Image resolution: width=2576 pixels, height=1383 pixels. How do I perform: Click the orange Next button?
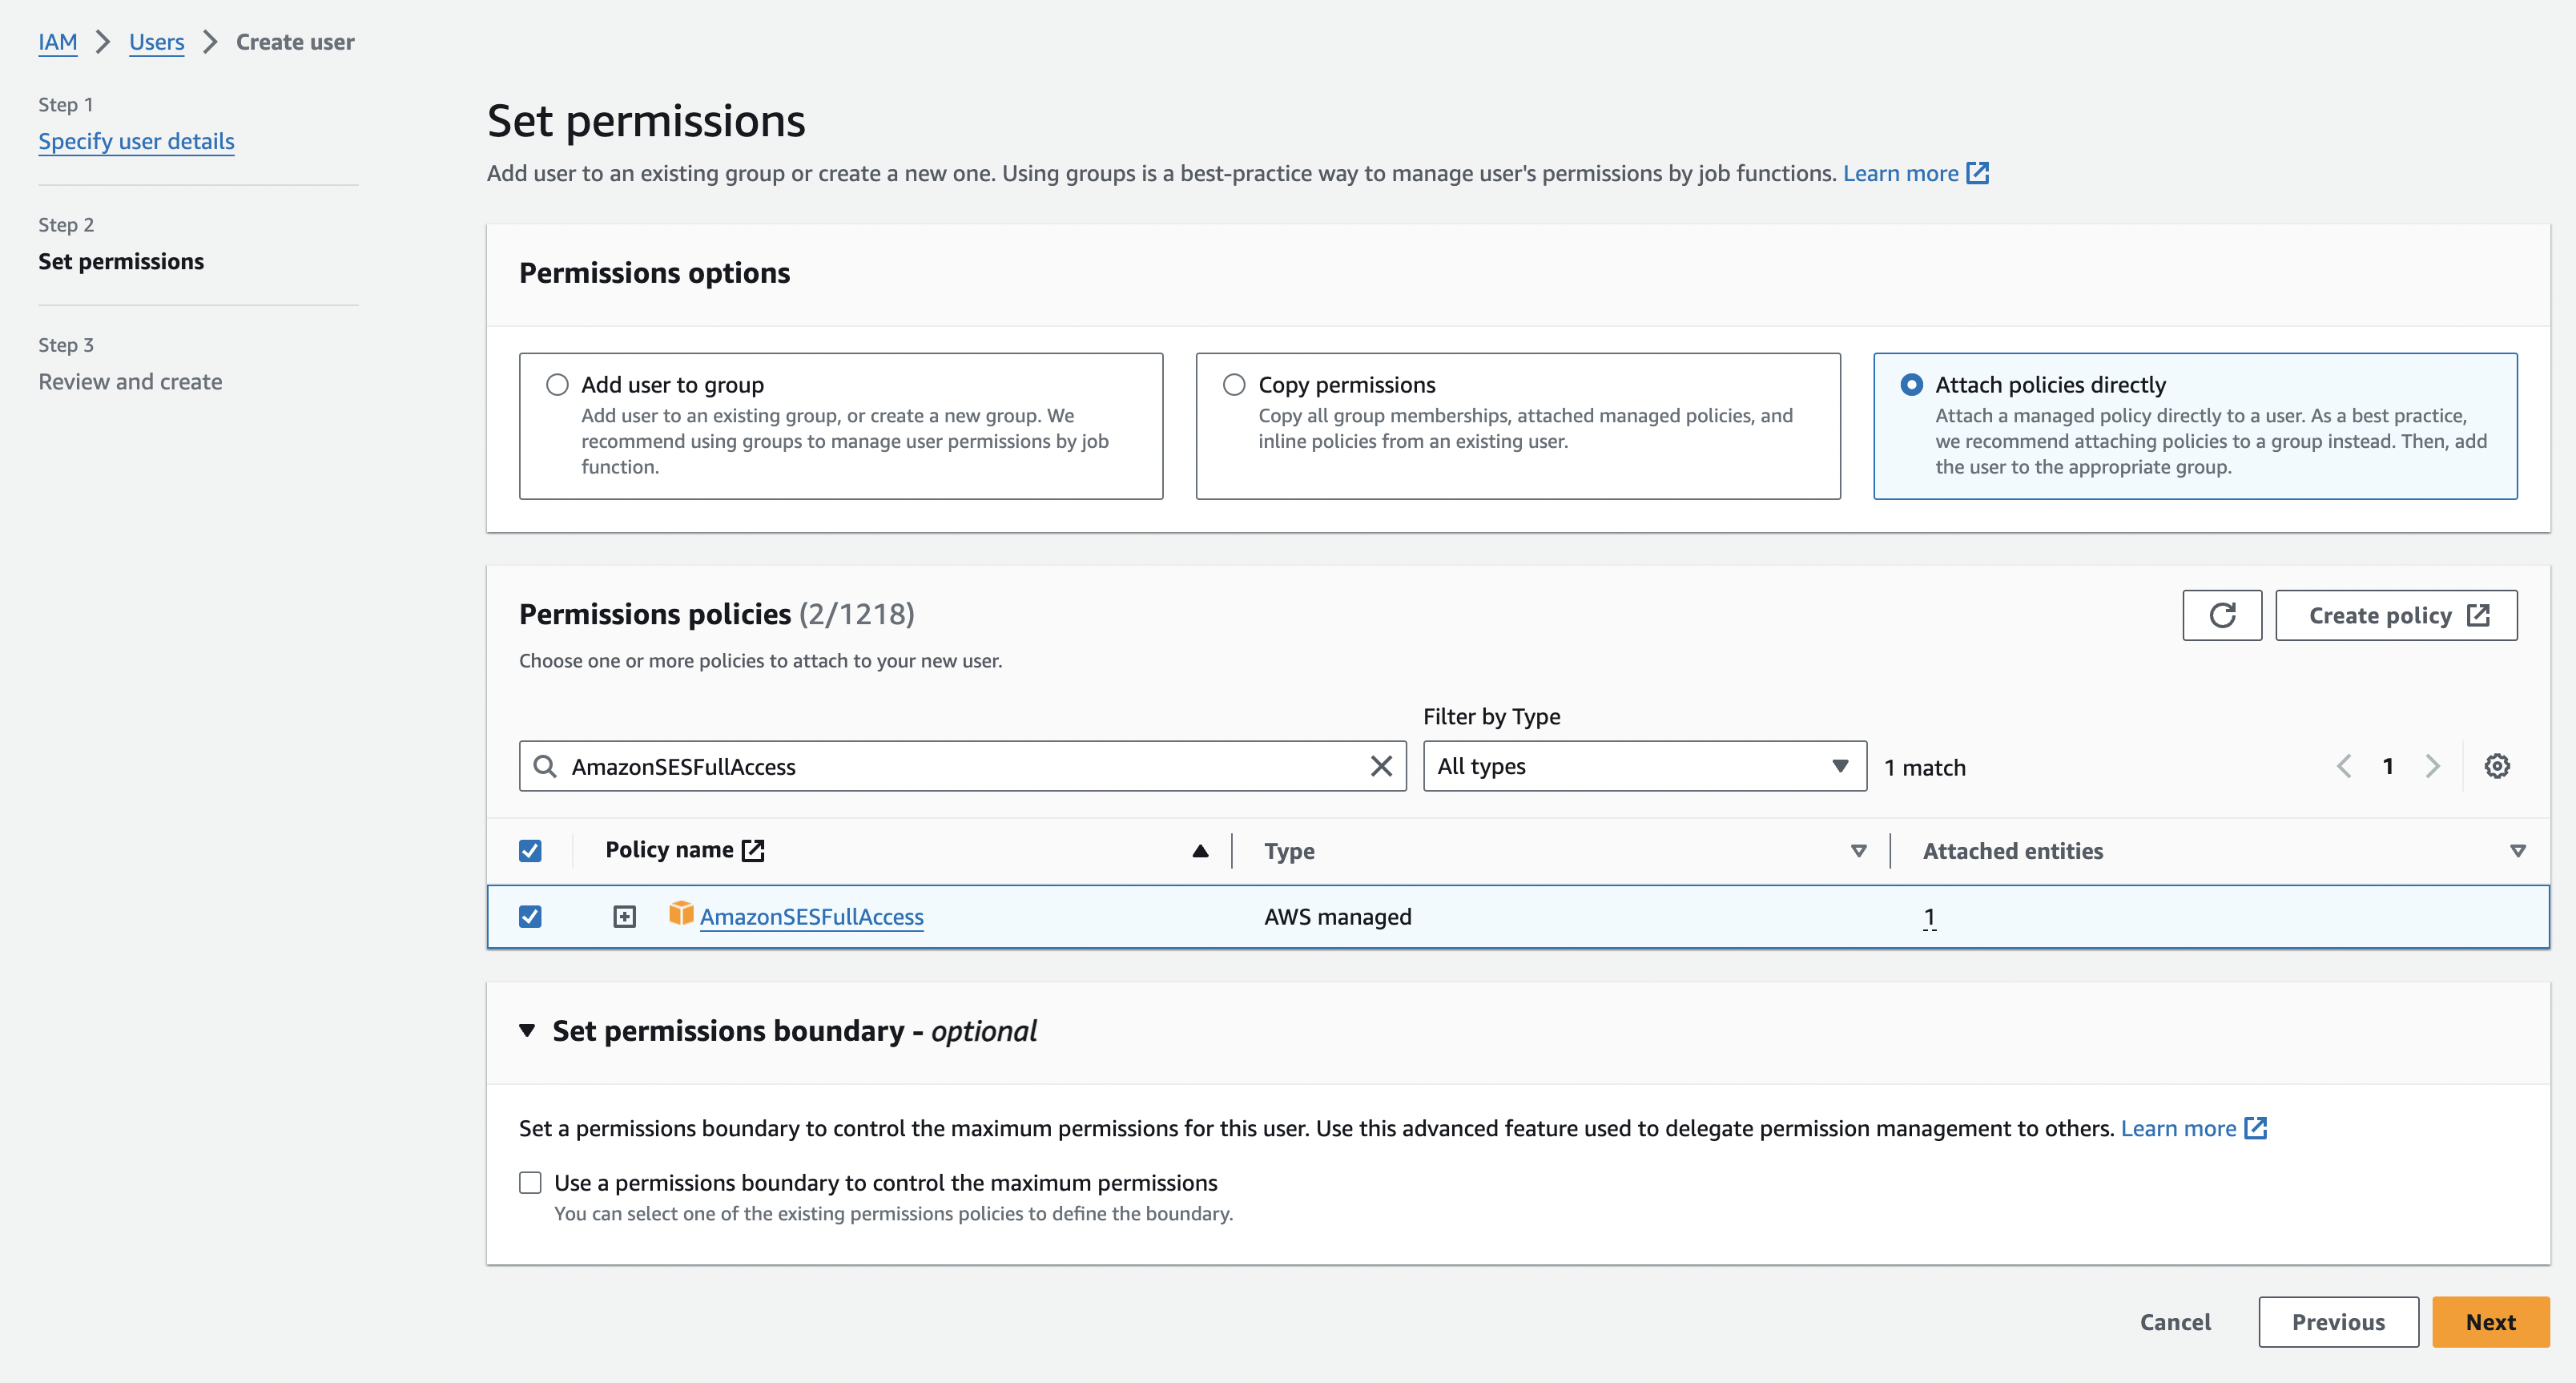coord(2489,1322)
